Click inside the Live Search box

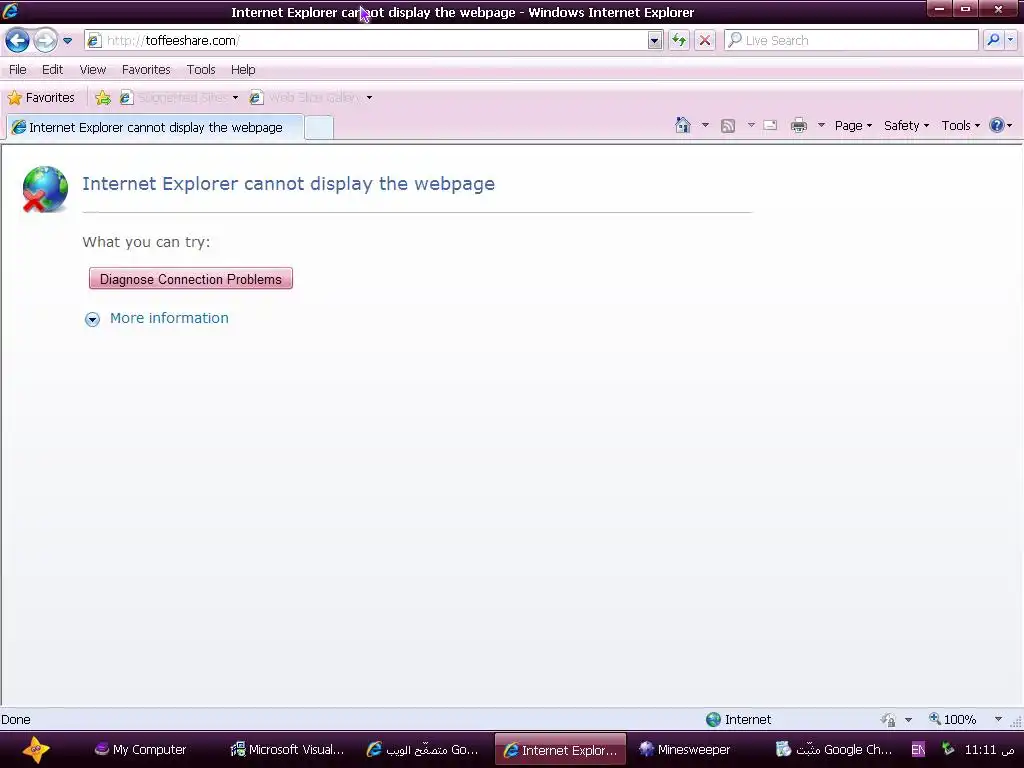851,40
